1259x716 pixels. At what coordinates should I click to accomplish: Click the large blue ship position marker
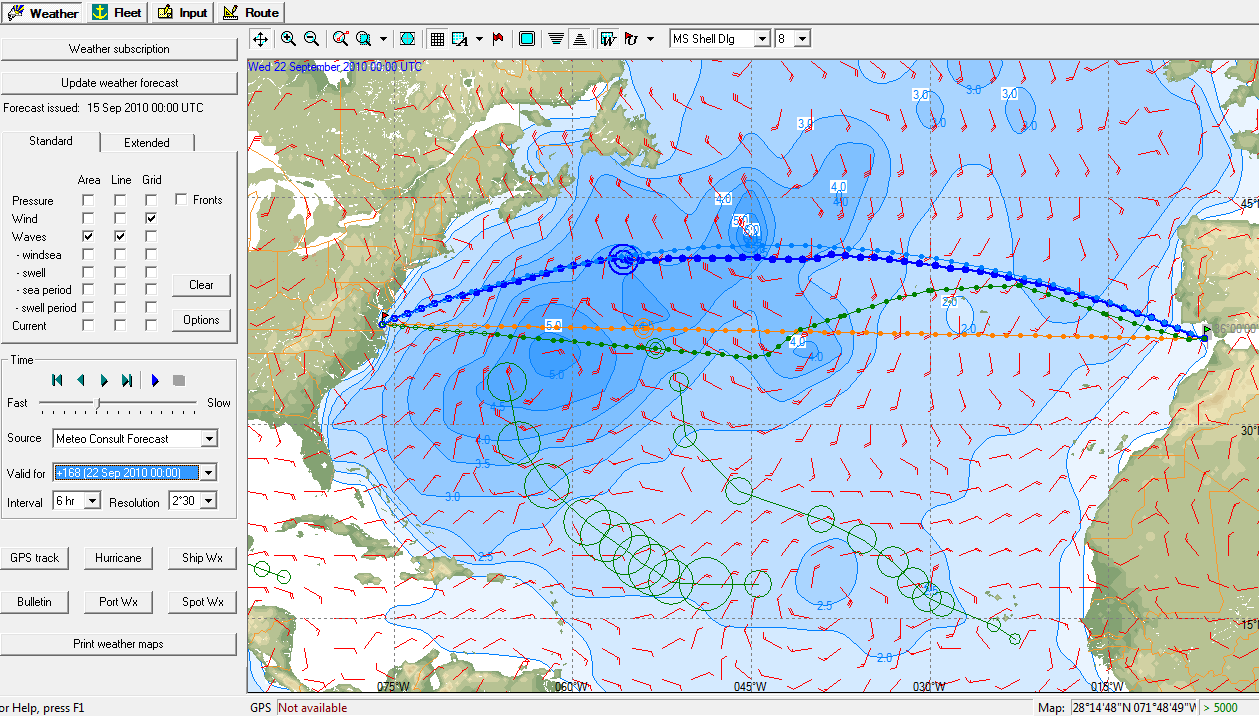[x=623, y=260]
